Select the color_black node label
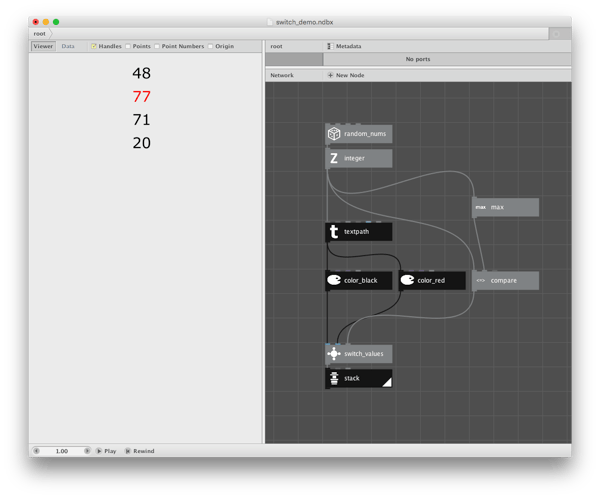This screenshot has width=600, height=498. pyautogui.click(x=360, y=281)
